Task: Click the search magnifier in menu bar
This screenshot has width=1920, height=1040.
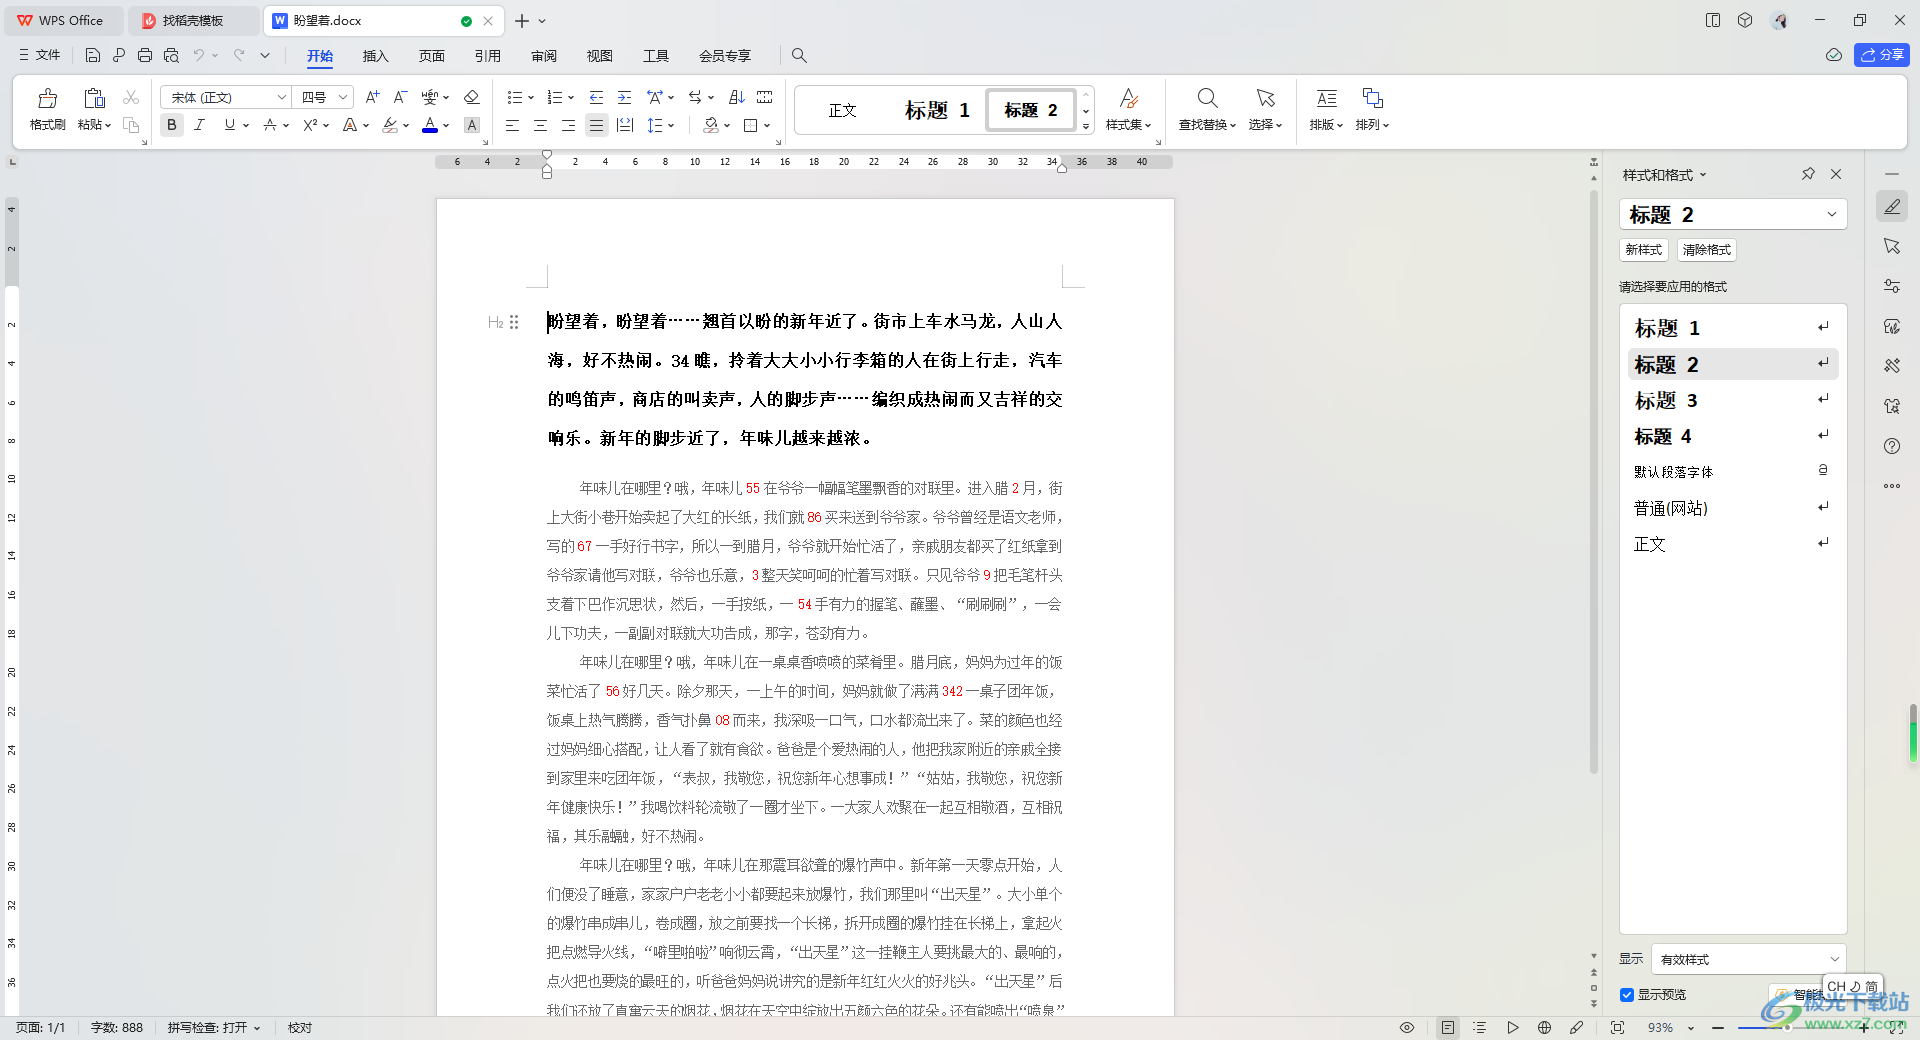Action: 799,56
